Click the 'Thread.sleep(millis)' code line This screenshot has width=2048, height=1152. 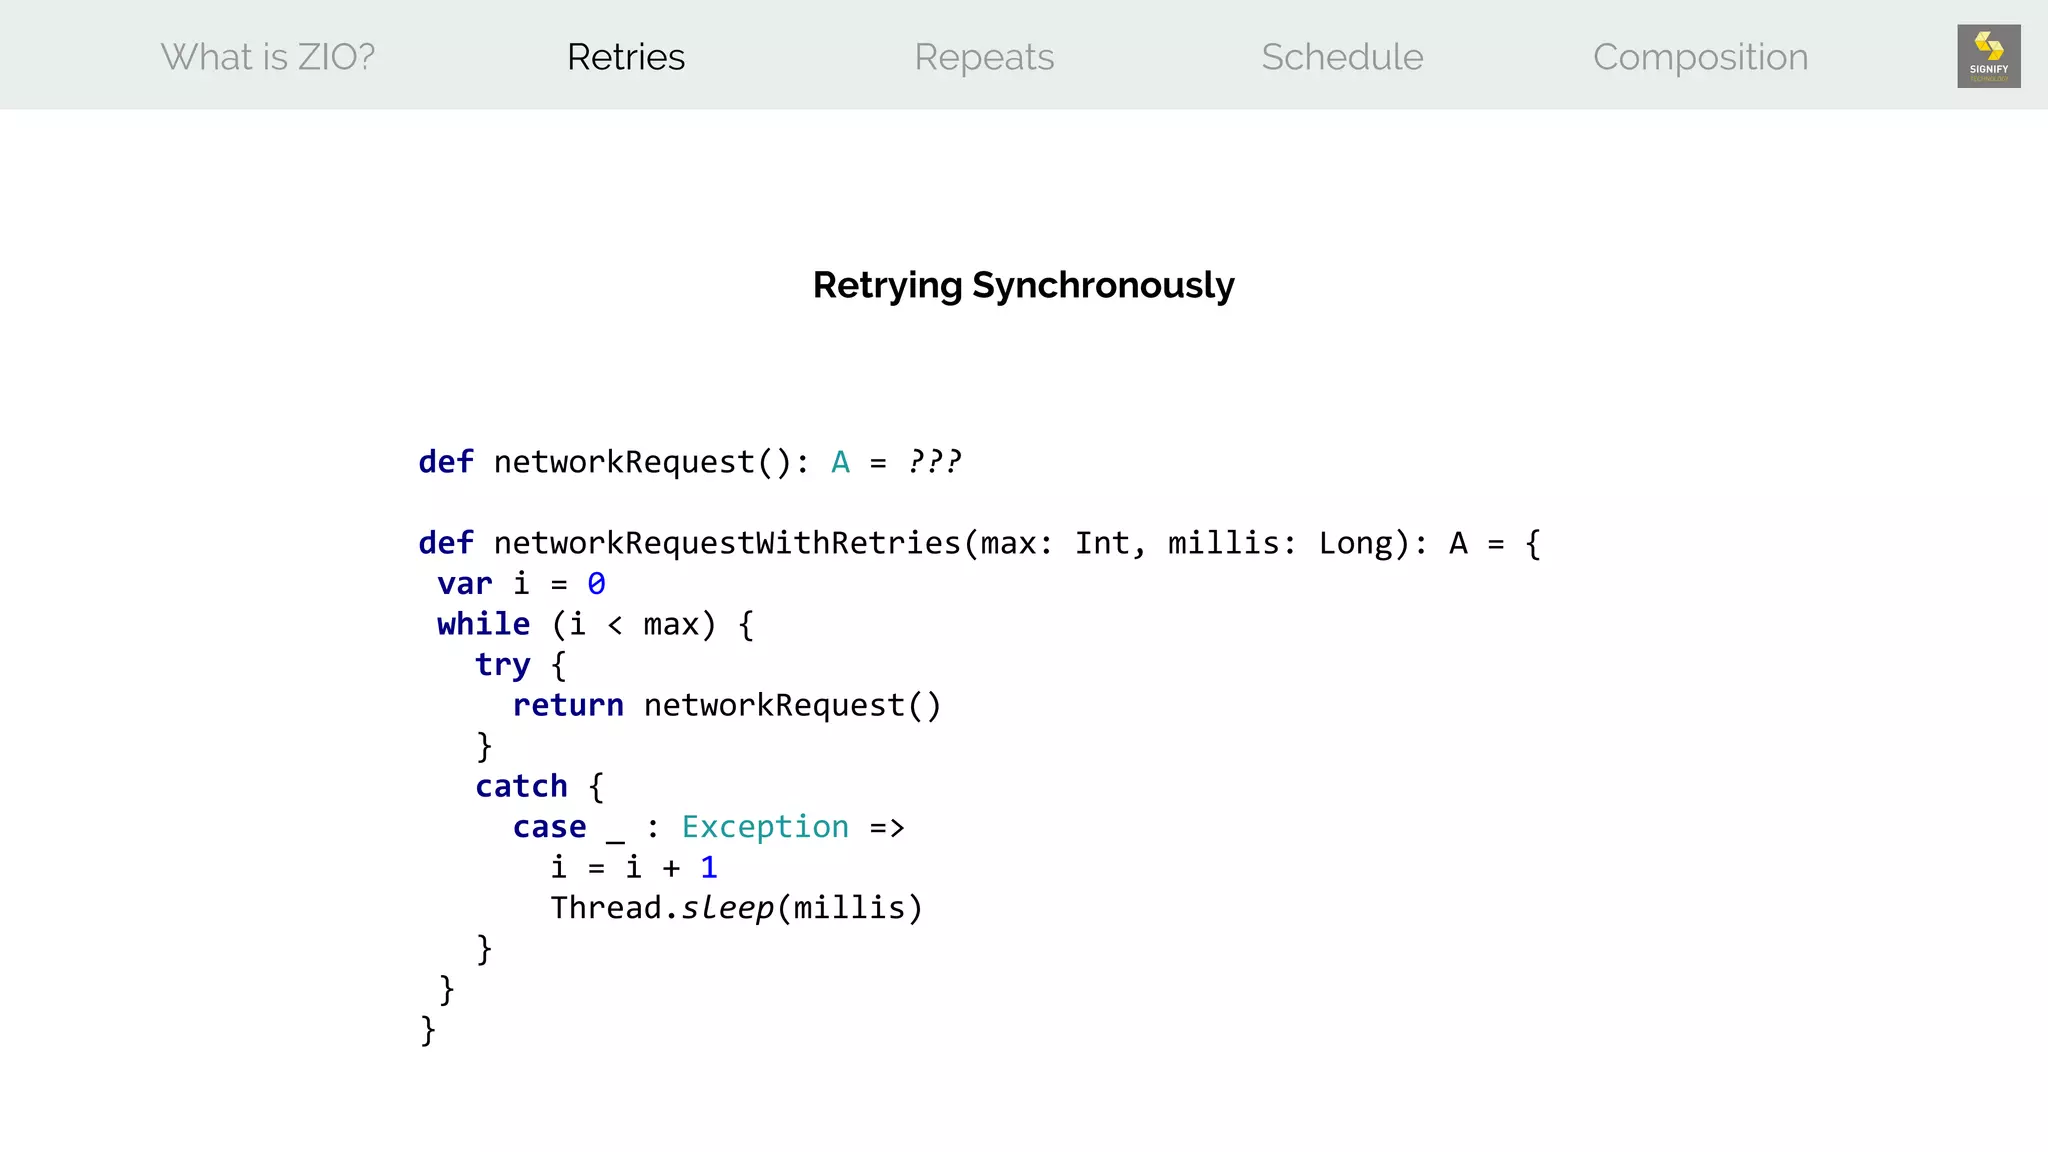coord(736,908)
